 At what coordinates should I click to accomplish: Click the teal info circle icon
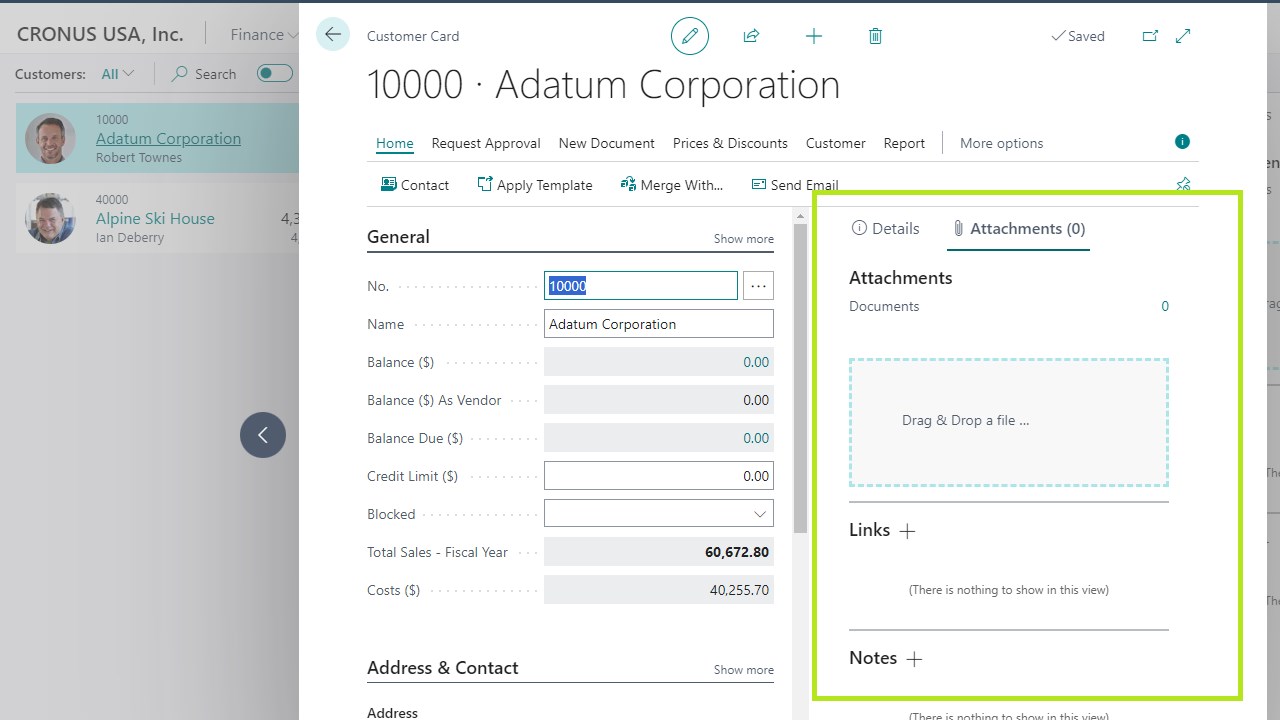pos(1182,142)
